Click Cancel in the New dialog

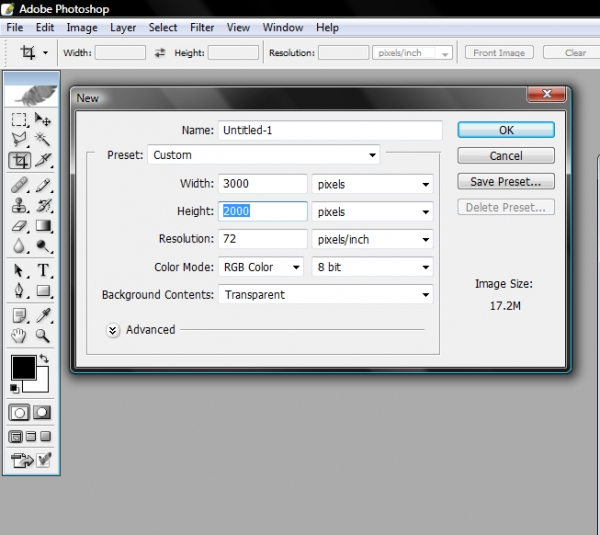(x=506, y=156)
